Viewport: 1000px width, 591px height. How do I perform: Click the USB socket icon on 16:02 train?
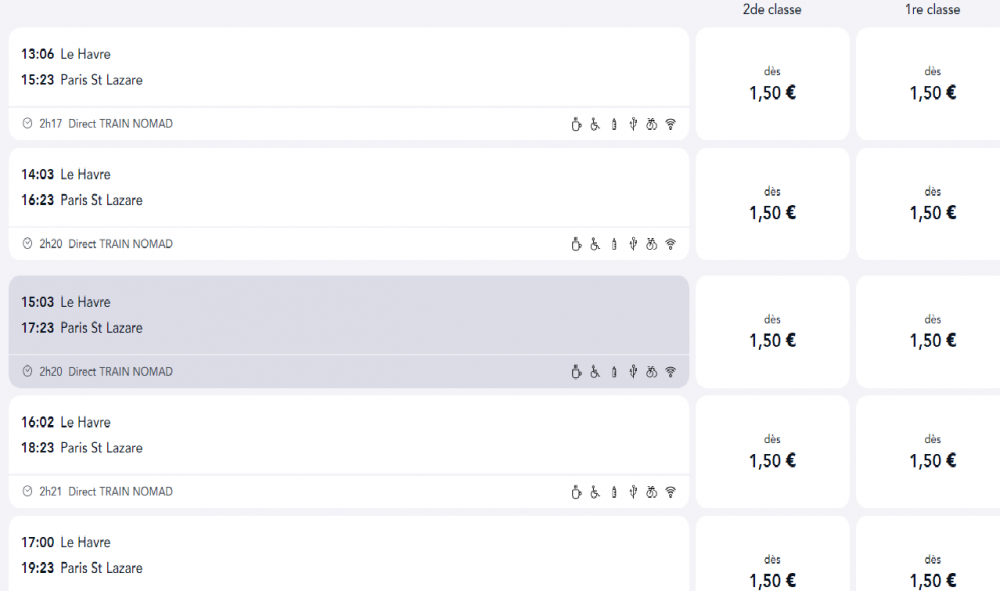point(633,492)
